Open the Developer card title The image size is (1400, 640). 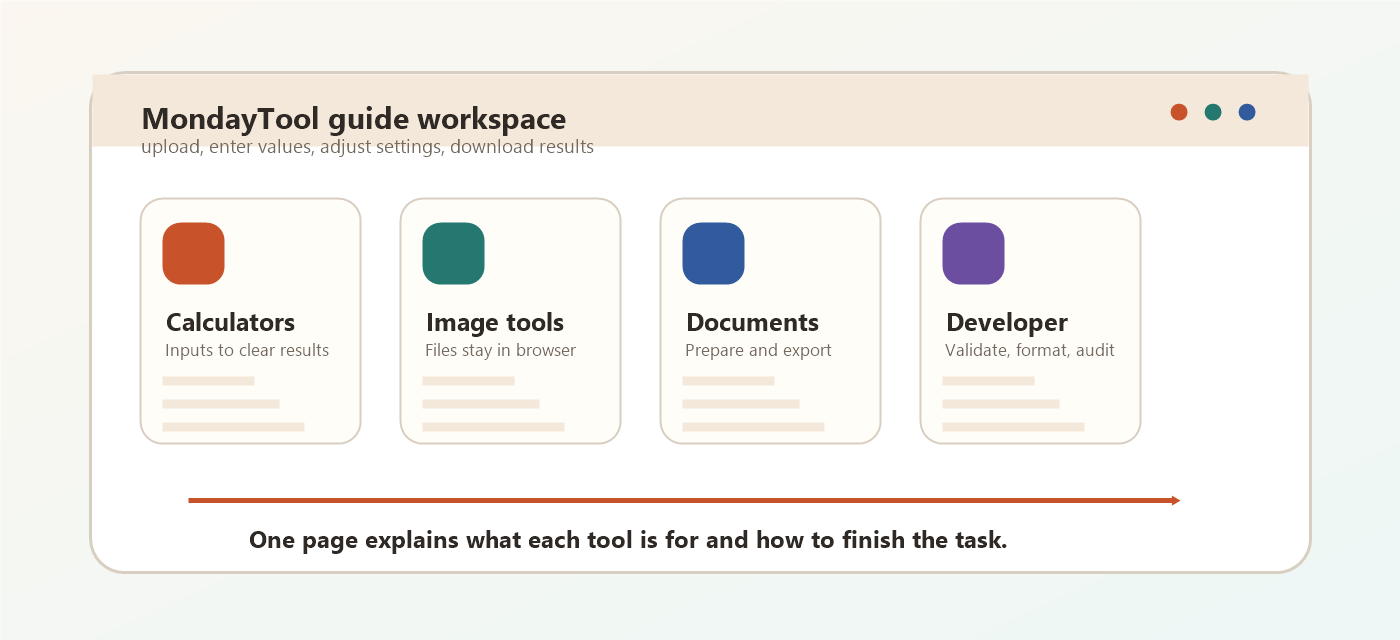1006,323
